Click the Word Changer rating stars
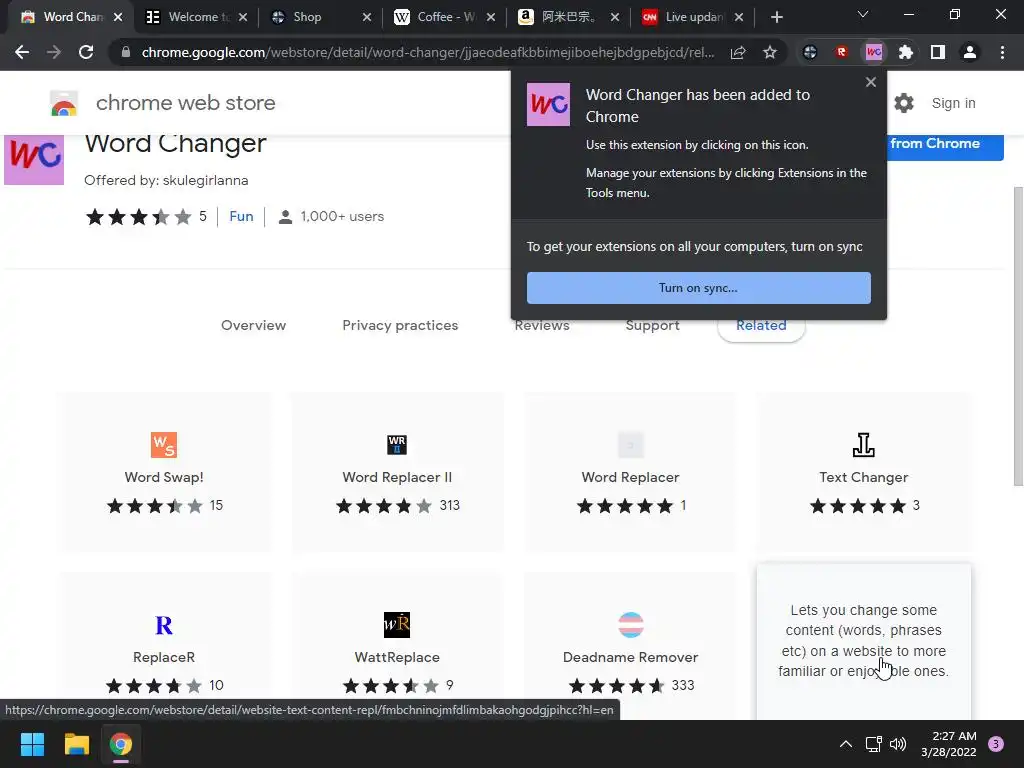Screen dimensions: 1024x768 pos(138,216)
